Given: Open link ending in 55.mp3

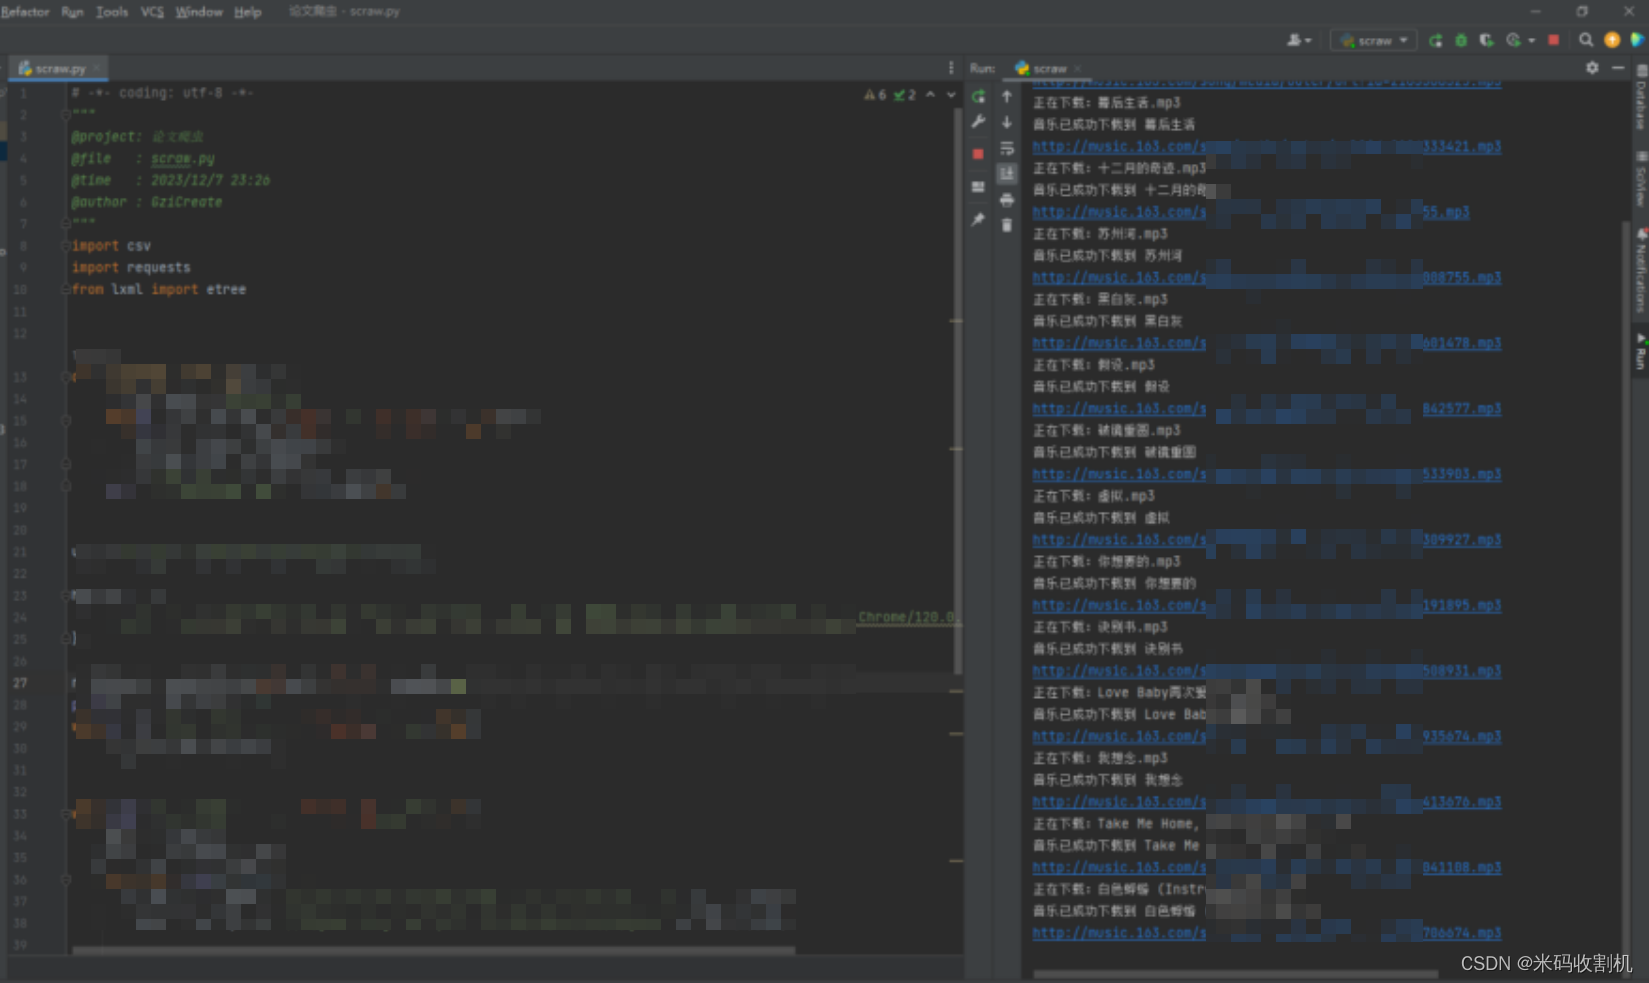Looking at the screenshot, I should 1250,212.
